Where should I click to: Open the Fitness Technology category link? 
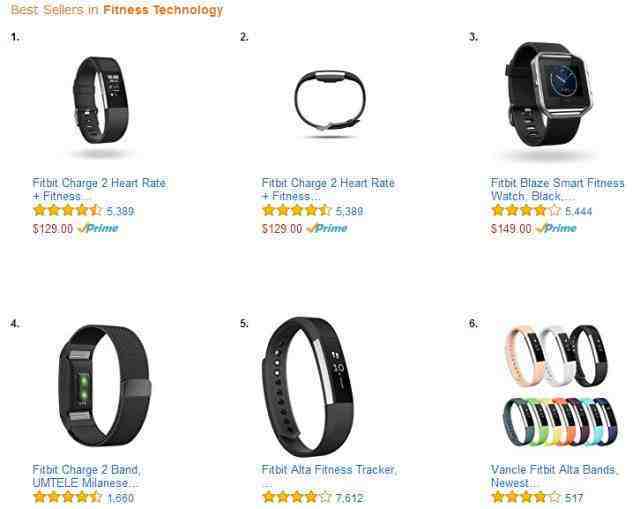point(163,10)
